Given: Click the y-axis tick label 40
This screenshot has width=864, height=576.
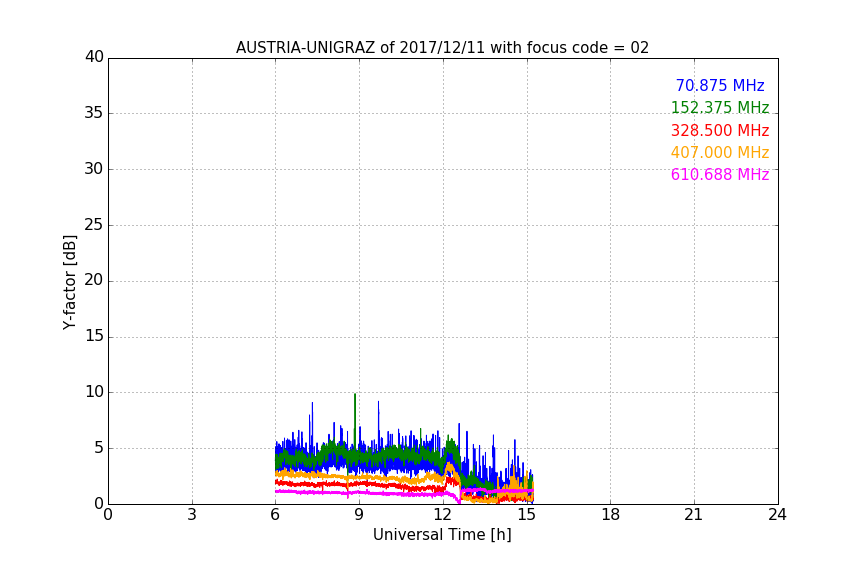Looking at the screenshot, I should click(x=94, y=57).
